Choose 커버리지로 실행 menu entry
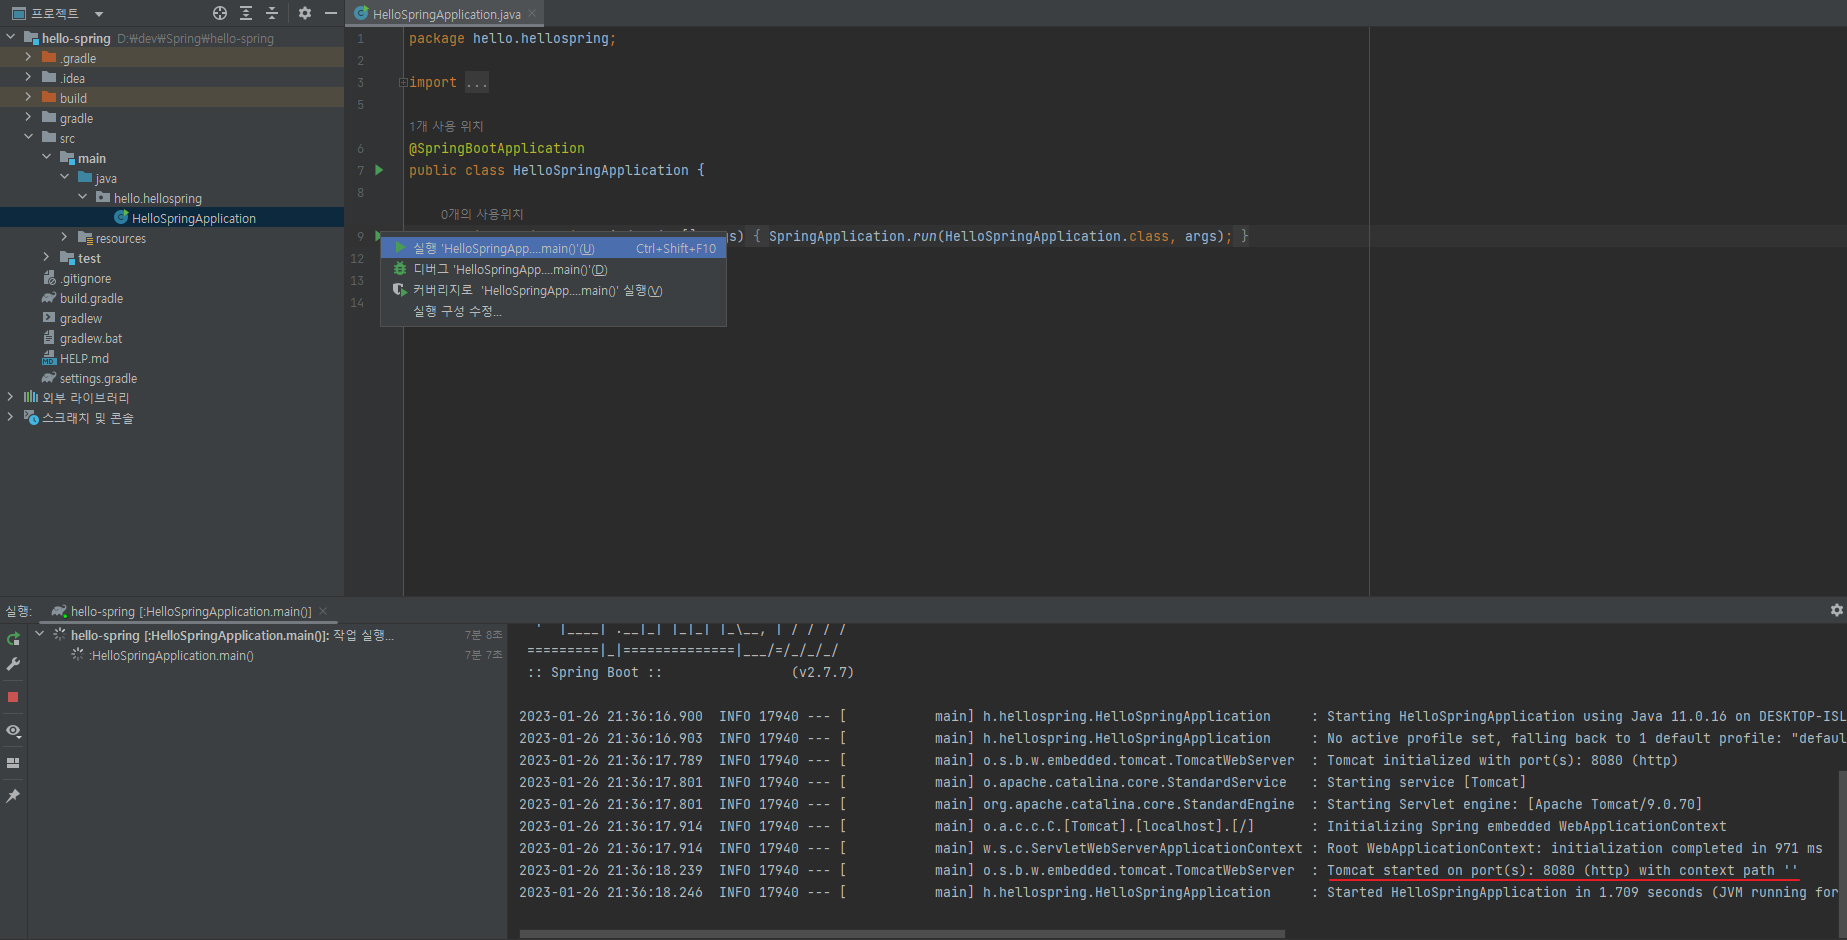1847x940 pixels. coord(553,290)
